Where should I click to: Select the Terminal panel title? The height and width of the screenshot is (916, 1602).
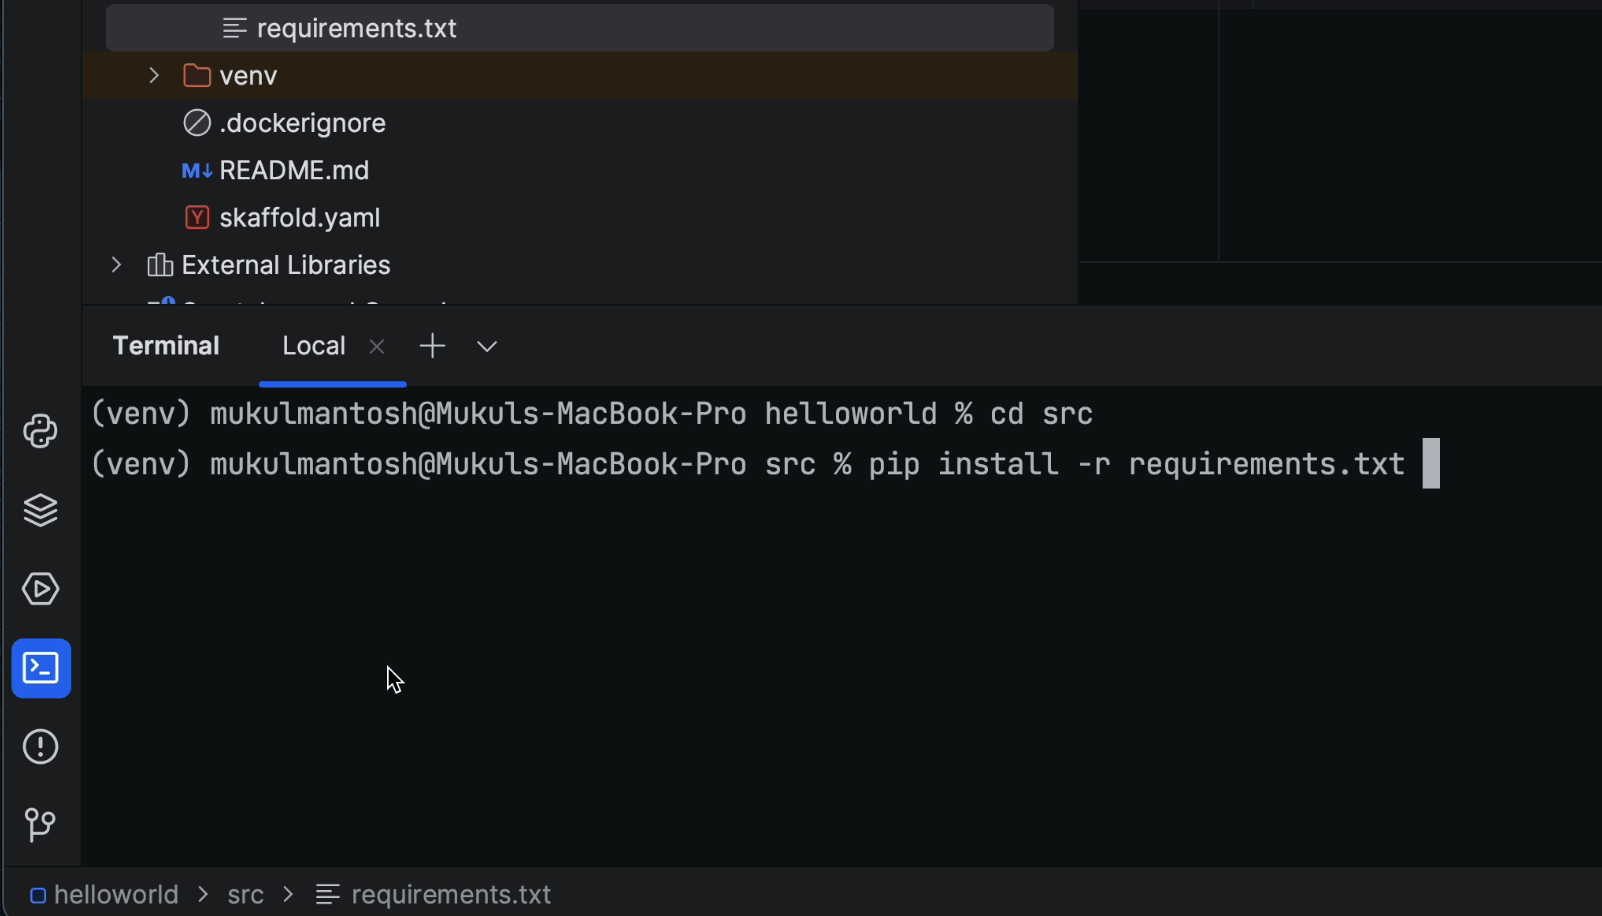click(166, 345)
